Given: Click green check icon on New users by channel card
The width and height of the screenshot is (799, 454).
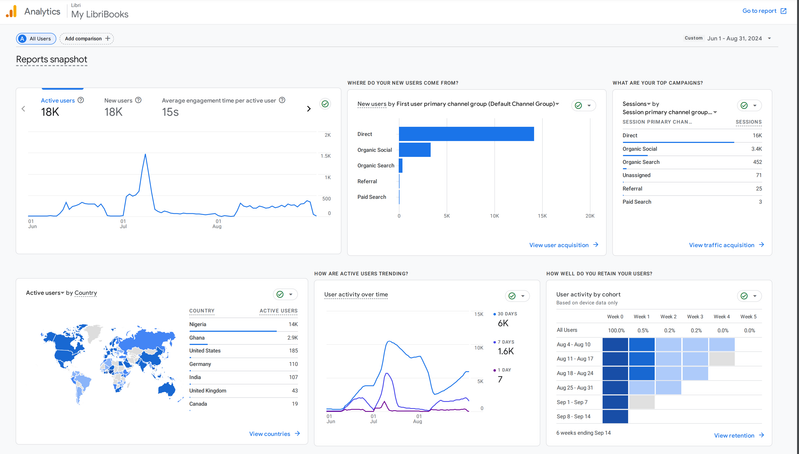Looking at the screenshot, I should coord(578,105).
